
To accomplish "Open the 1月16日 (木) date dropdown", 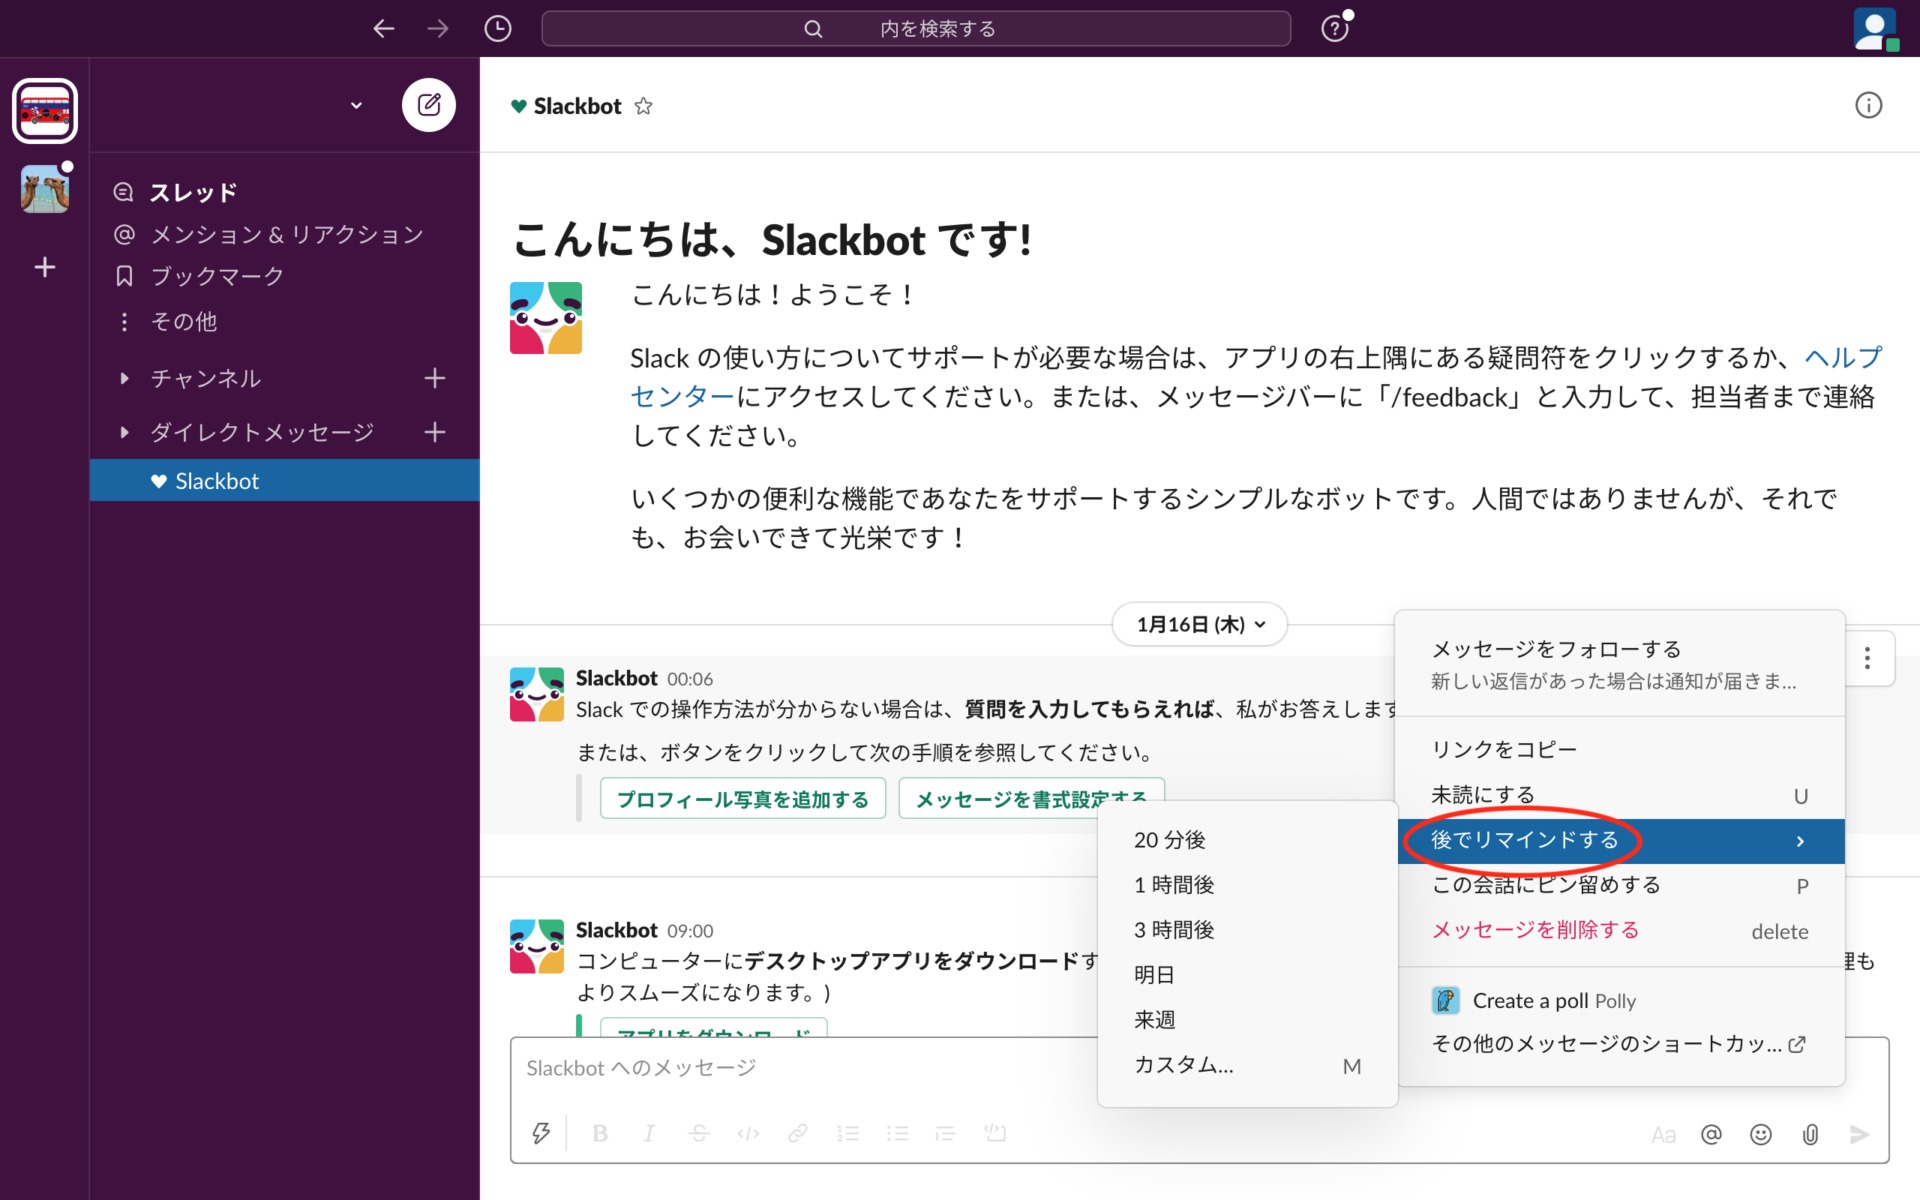I will coord(1200,624).
